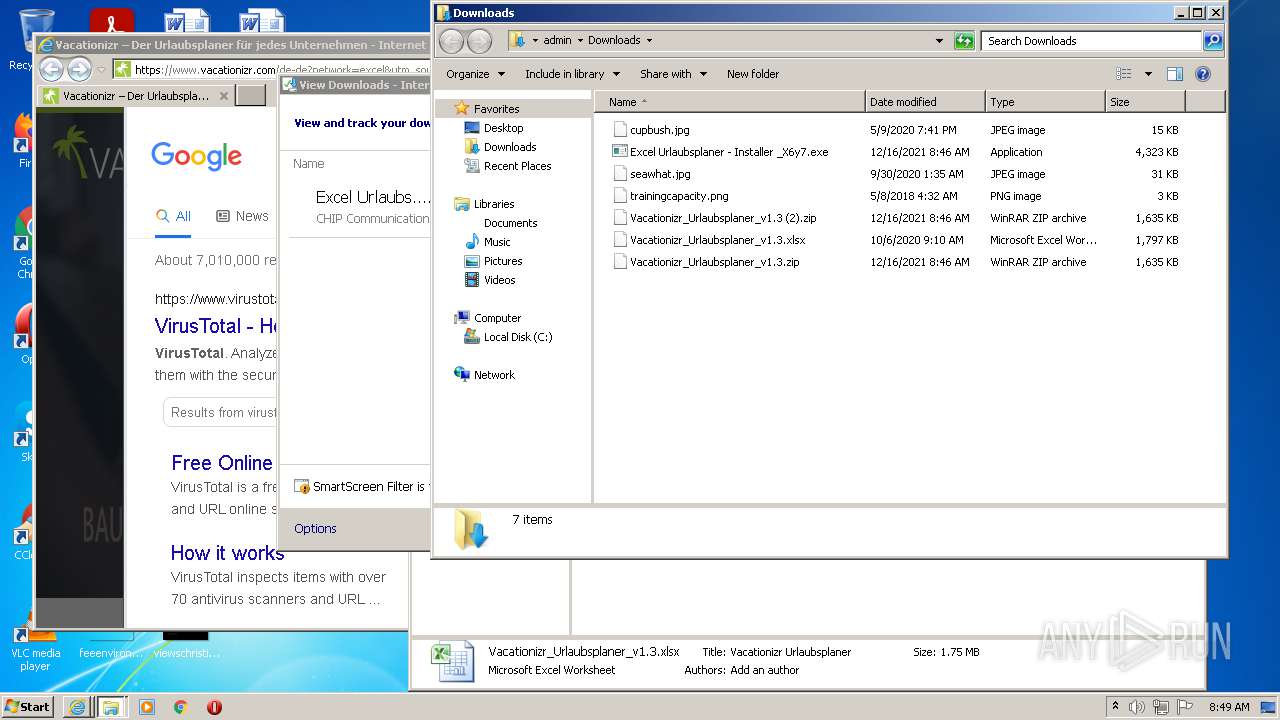Select Local Disk (C:) in navigation pane
1280x720 pixels.
coord(518,337)
